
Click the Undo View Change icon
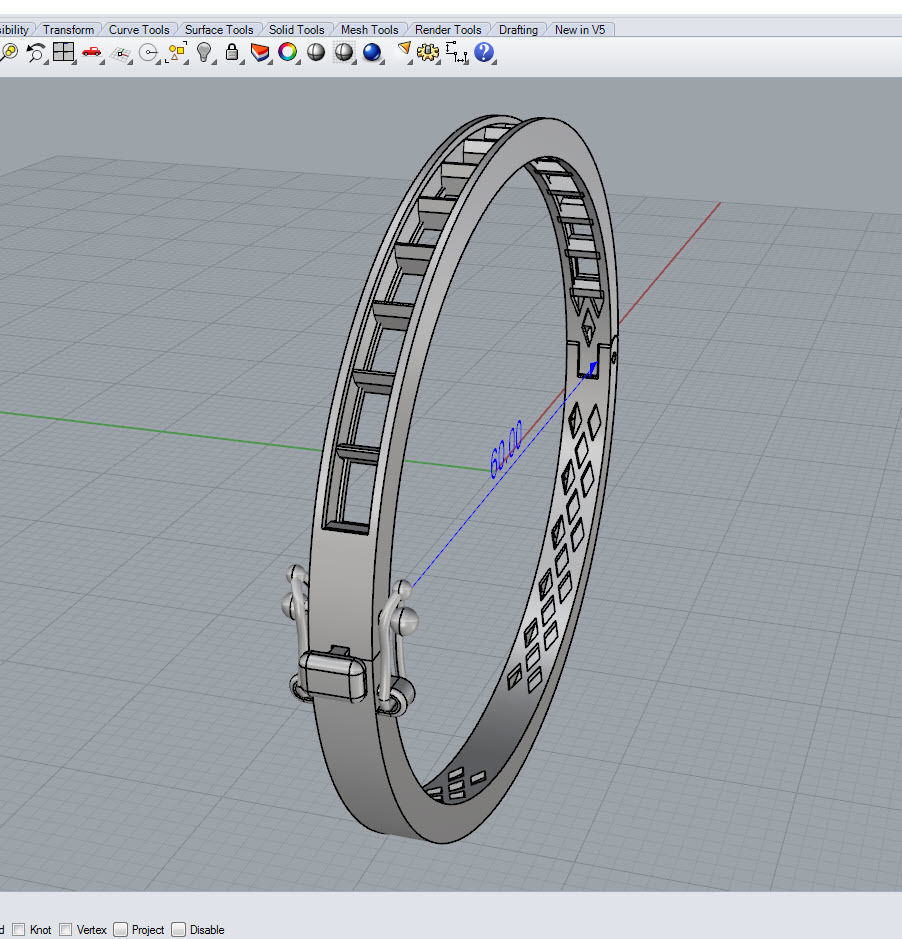click(x=36, y=53)
